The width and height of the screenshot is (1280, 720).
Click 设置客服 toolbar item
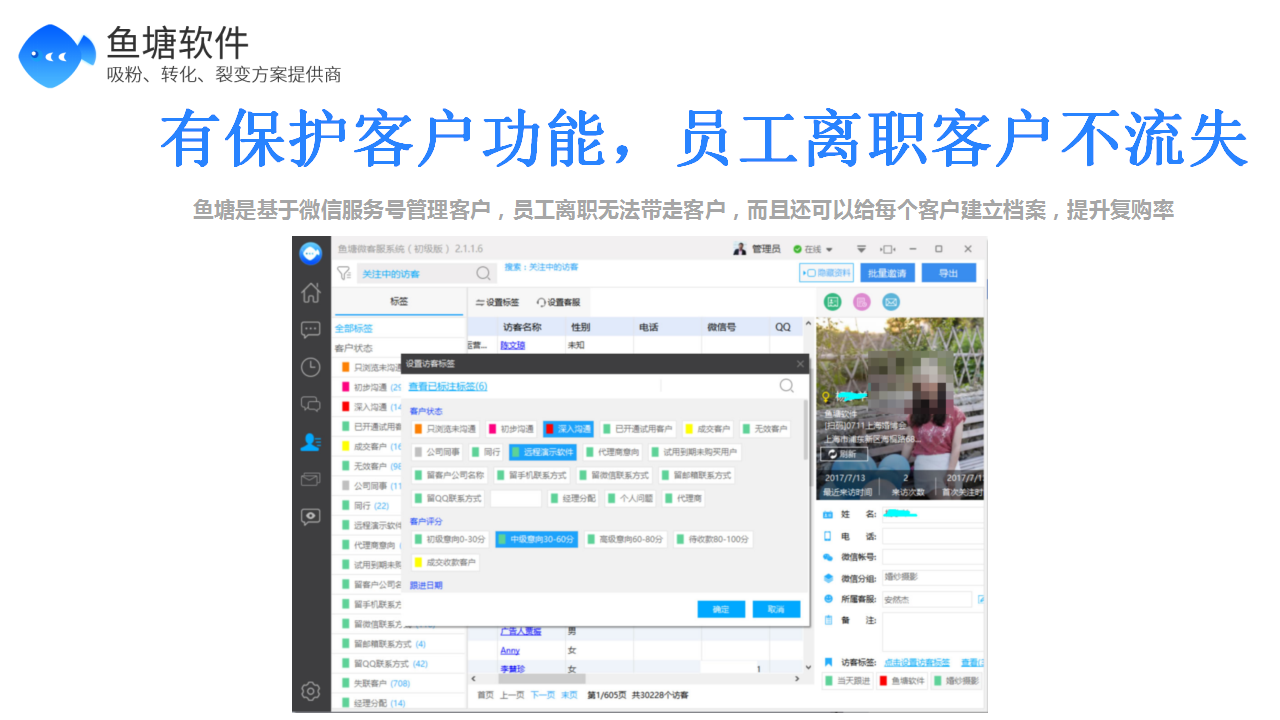pyautogui.click(x=558, y=302)
